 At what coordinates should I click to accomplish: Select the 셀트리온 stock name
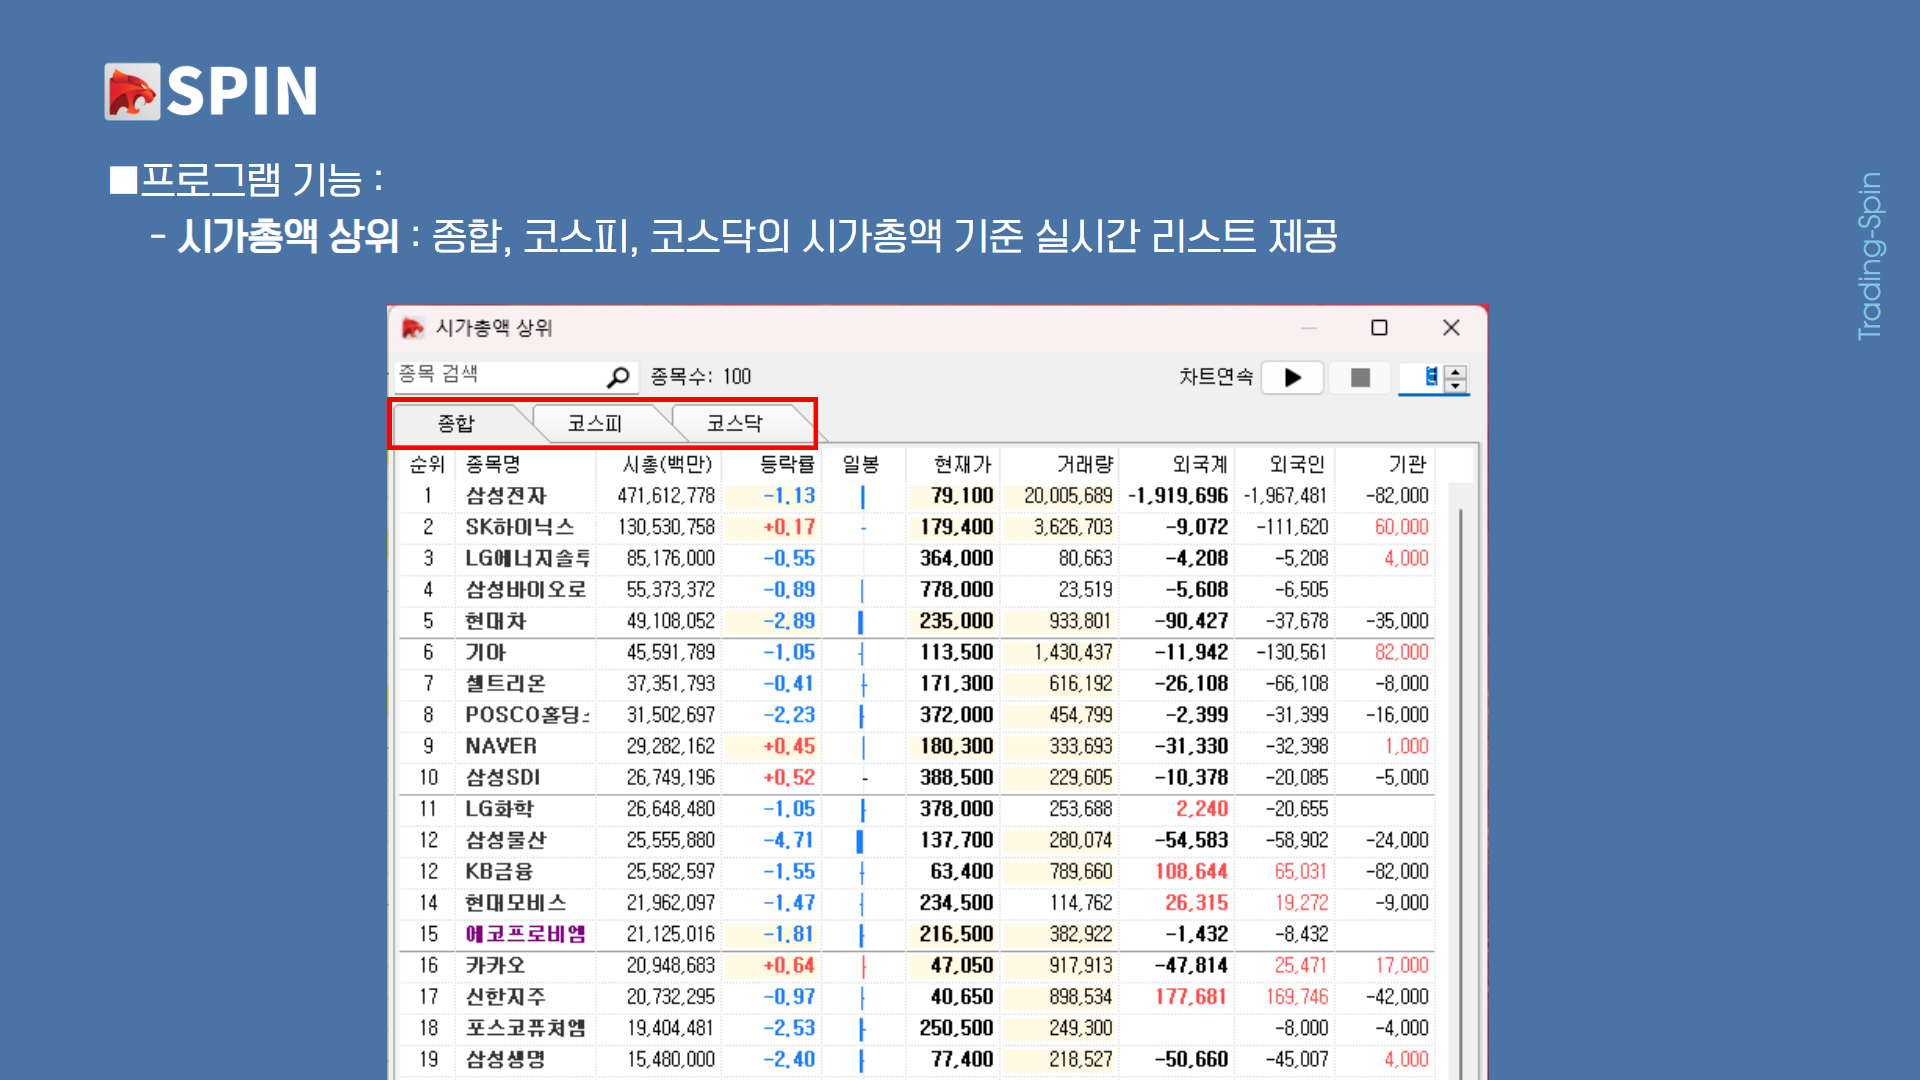pyautogui.click(x=506, y=684)
